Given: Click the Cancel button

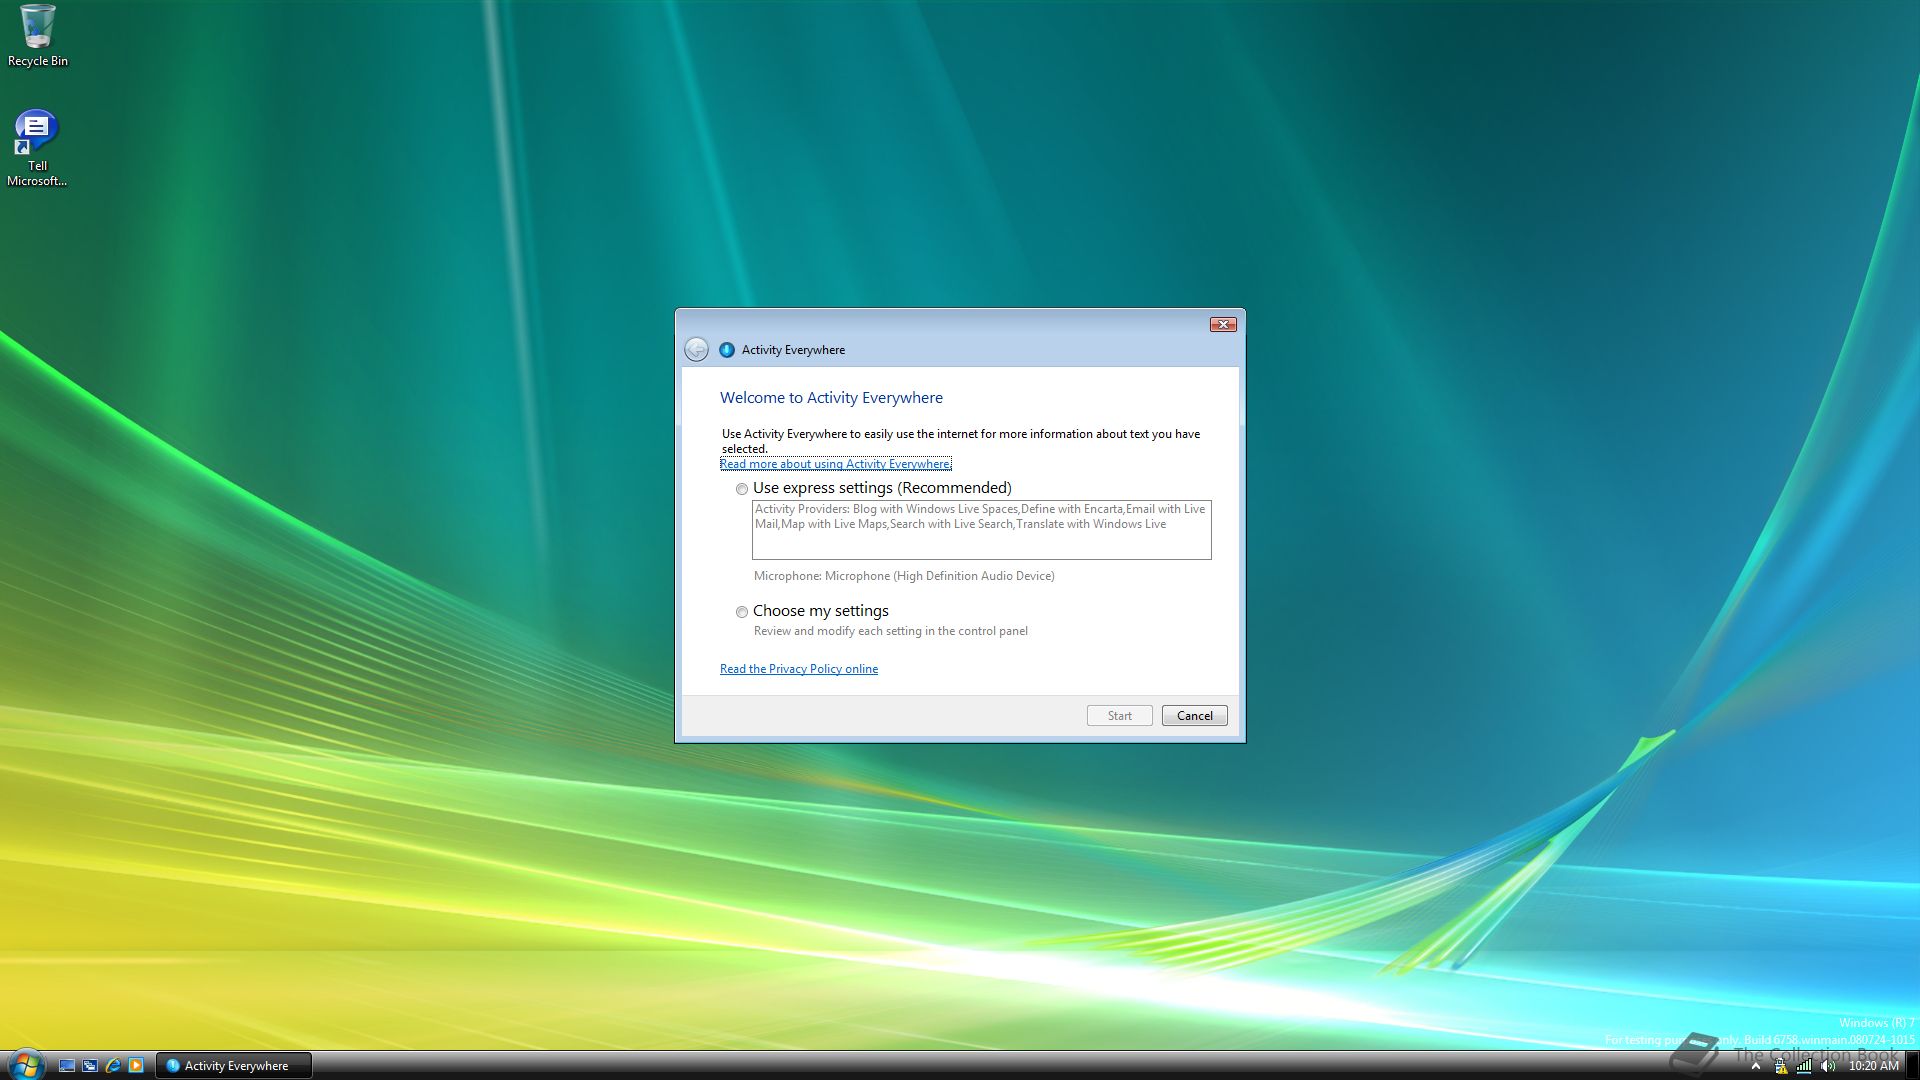Looking at the screenshot, I should pos(1195,716).
